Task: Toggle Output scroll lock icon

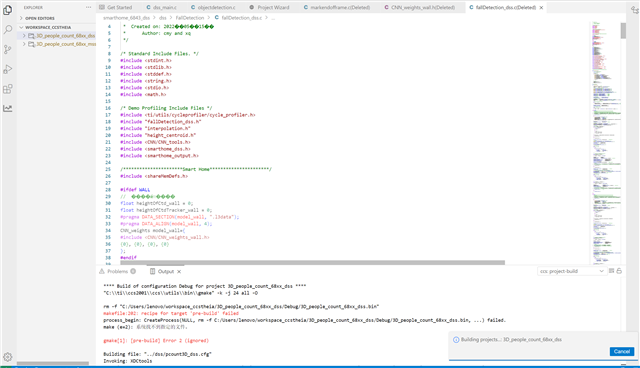Action: 619,271
